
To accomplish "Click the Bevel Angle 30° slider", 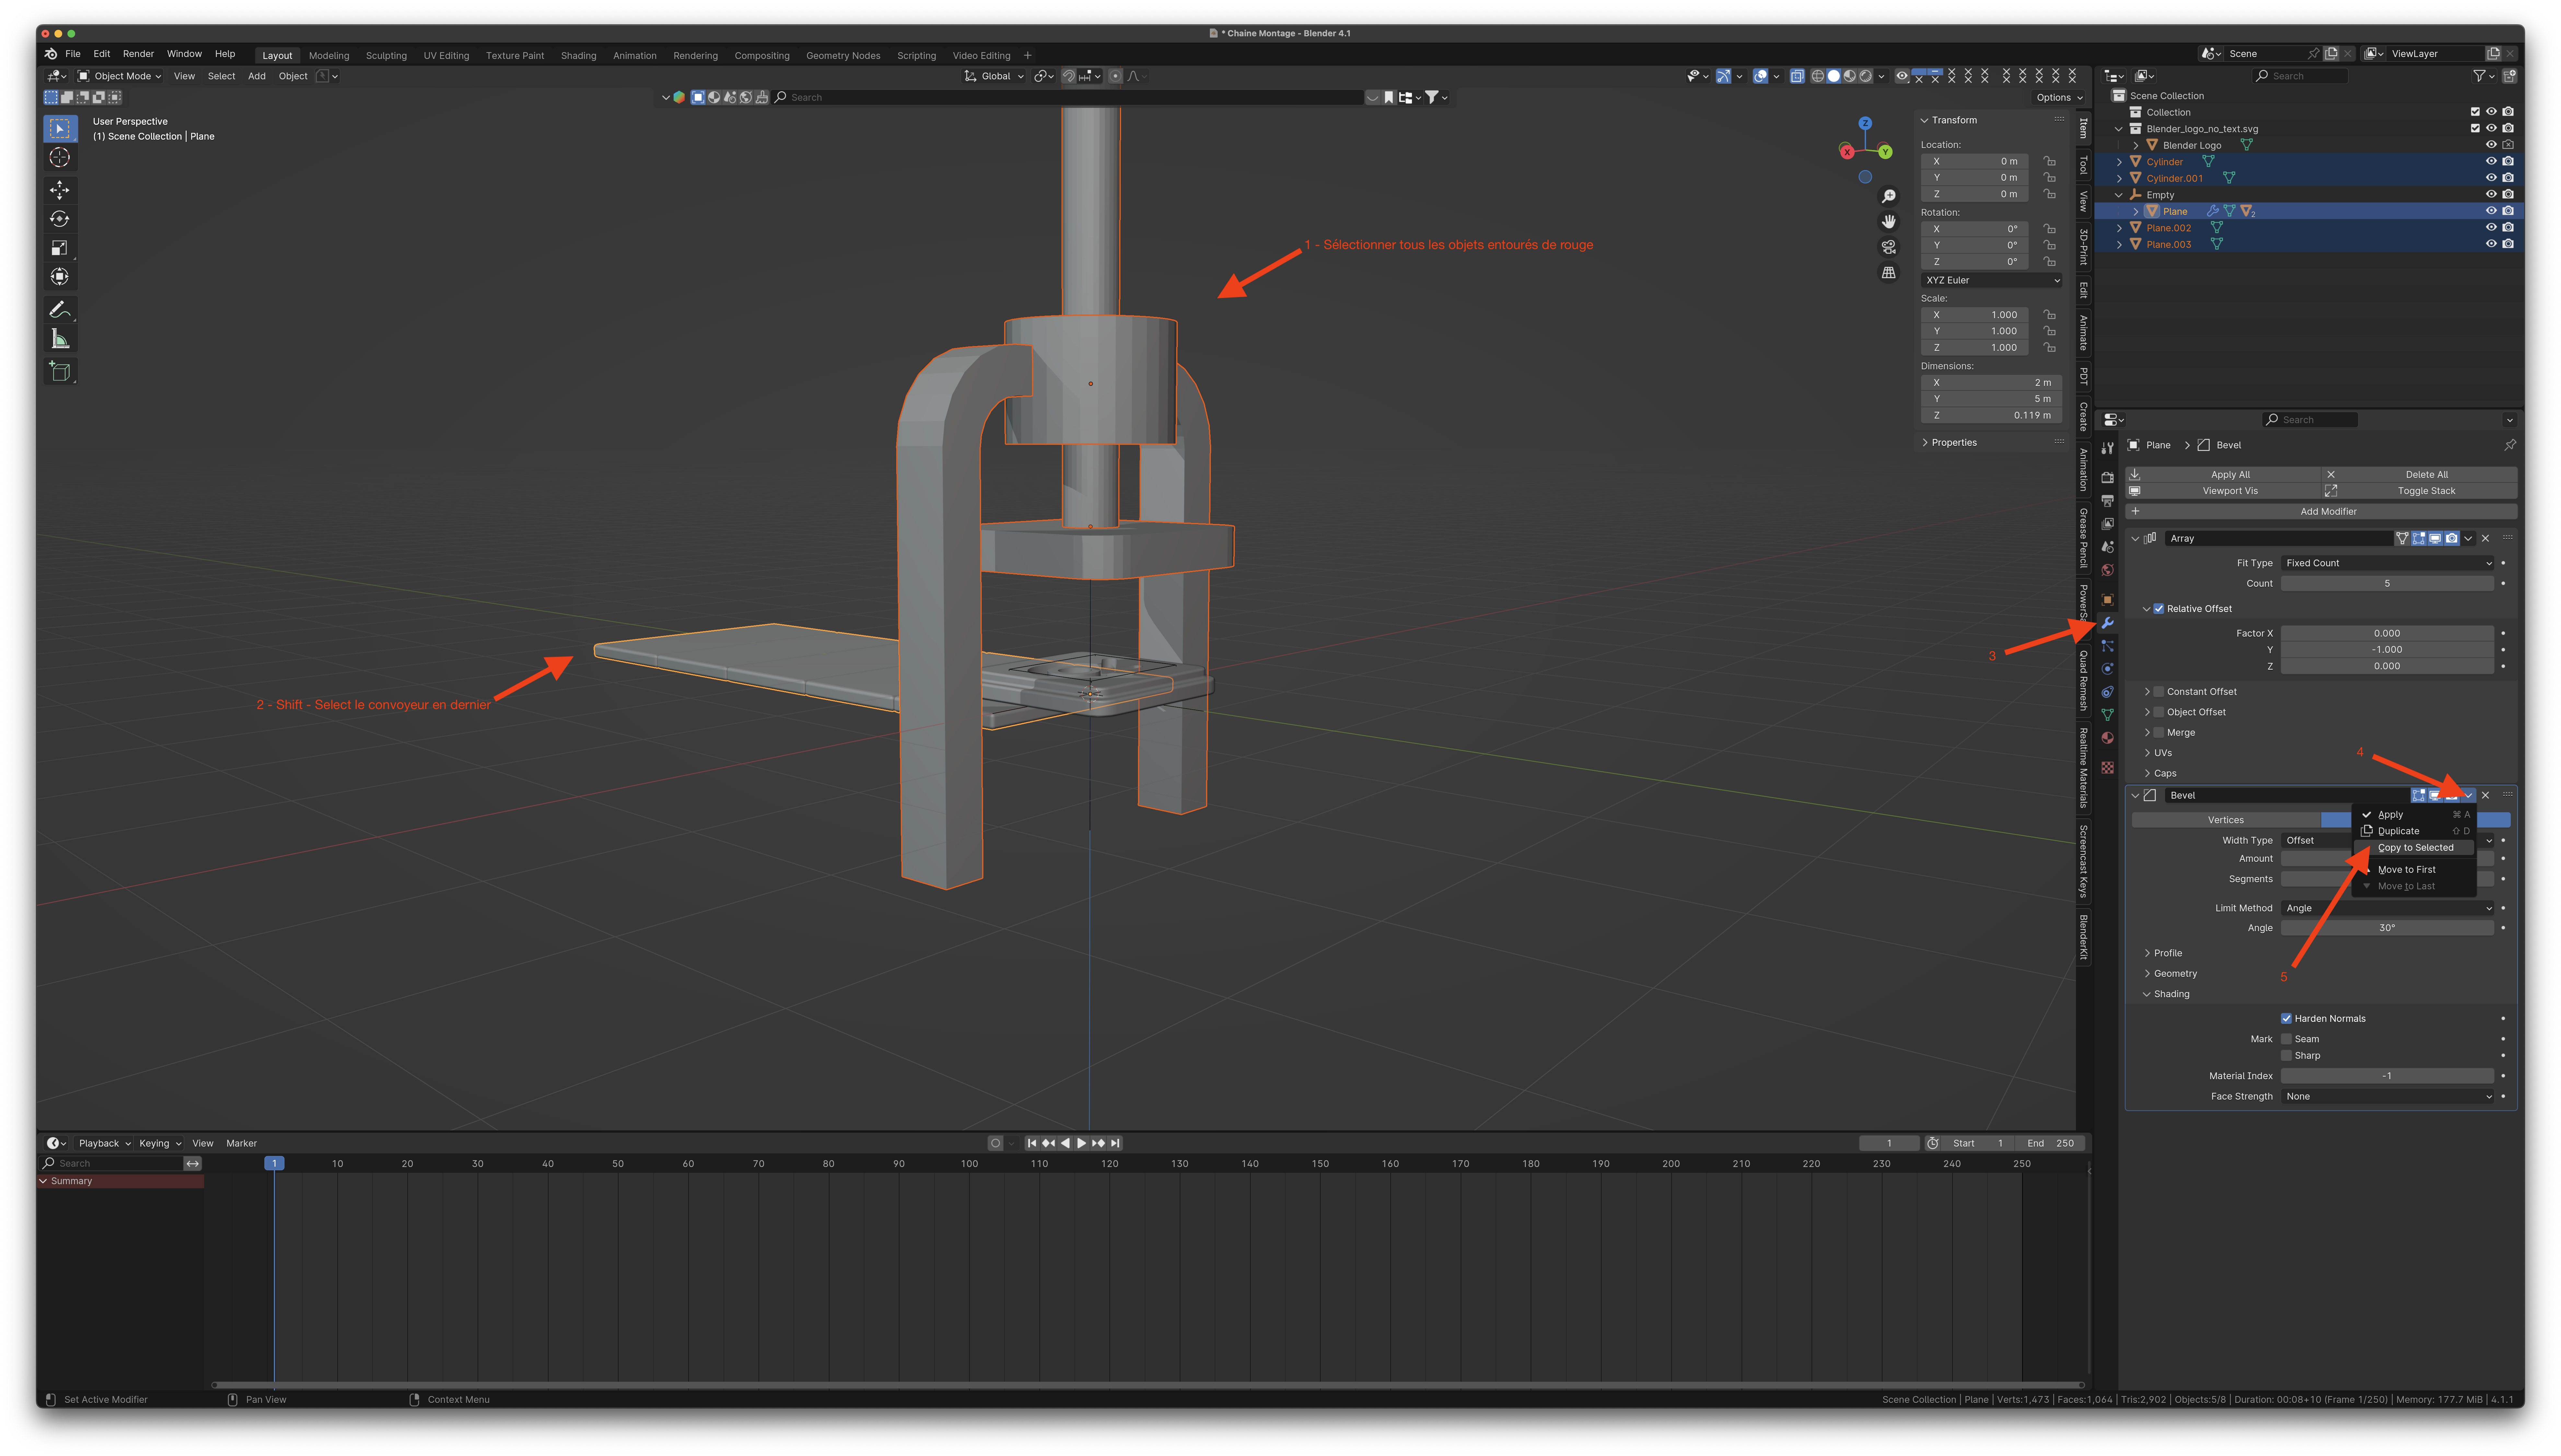I will [2387, 928].
